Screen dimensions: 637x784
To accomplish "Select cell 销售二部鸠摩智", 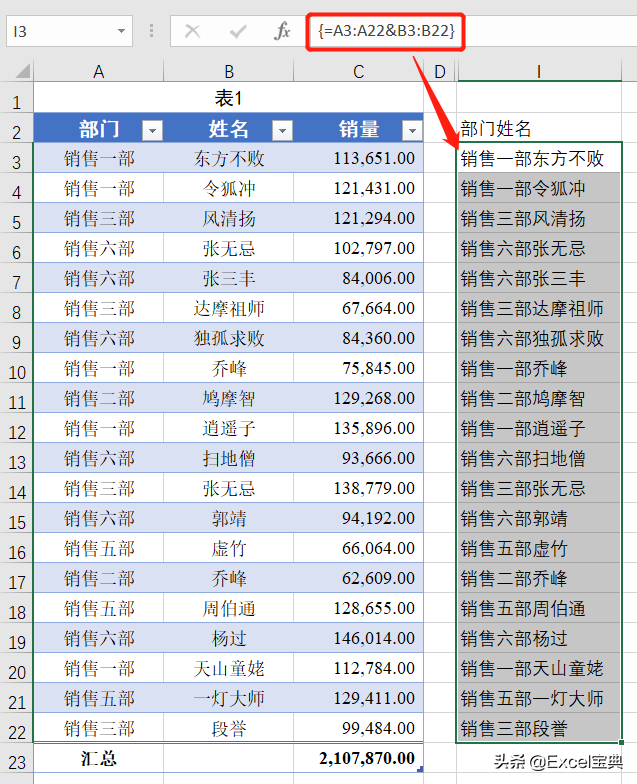I will click(x=539, y=398).
